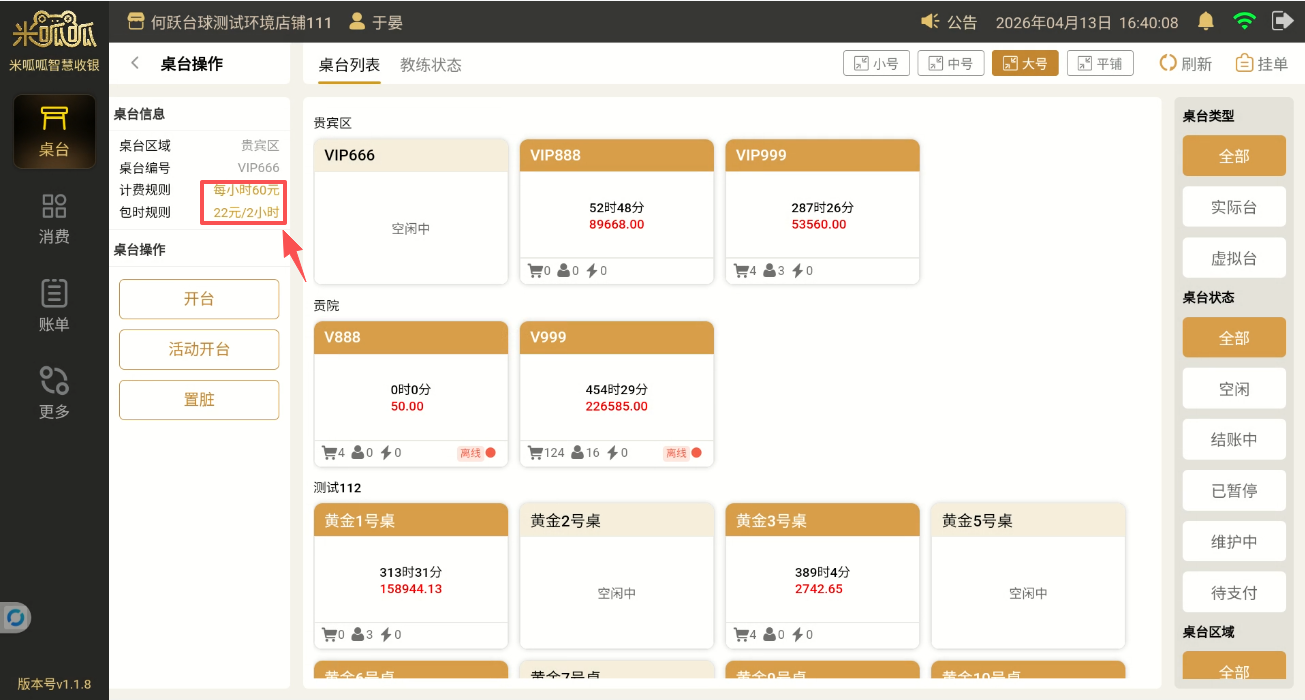
Task: Switch to the 教练状态 tab
Action: 431,65
